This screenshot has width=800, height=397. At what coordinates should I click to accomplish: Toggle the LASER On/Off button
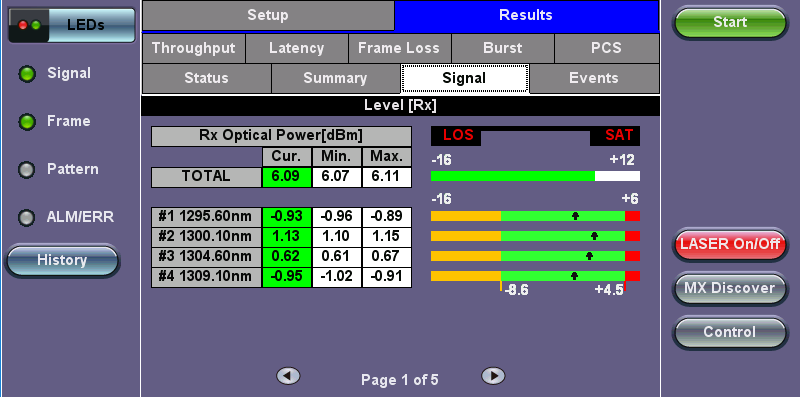coord(730,244)
